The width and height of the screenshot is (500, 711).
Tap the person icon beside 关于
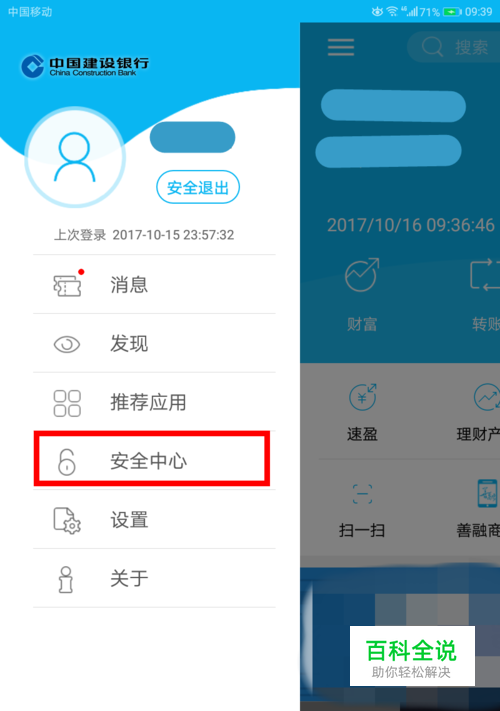[66, 579]
